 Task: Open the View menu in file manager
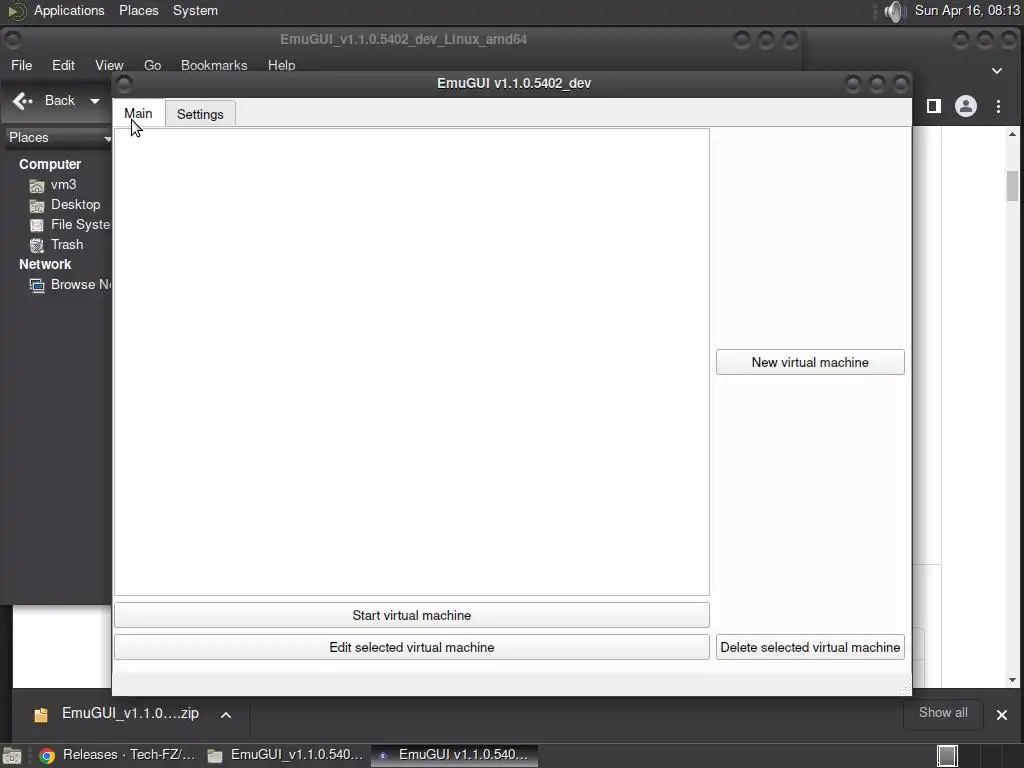pos(109,65)
